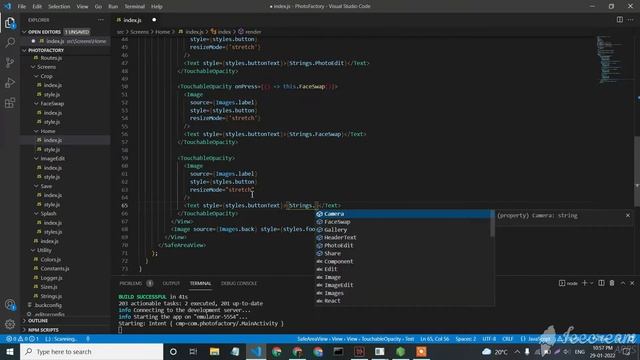
Task: Open the Extensions view
Action: (10, 102)
